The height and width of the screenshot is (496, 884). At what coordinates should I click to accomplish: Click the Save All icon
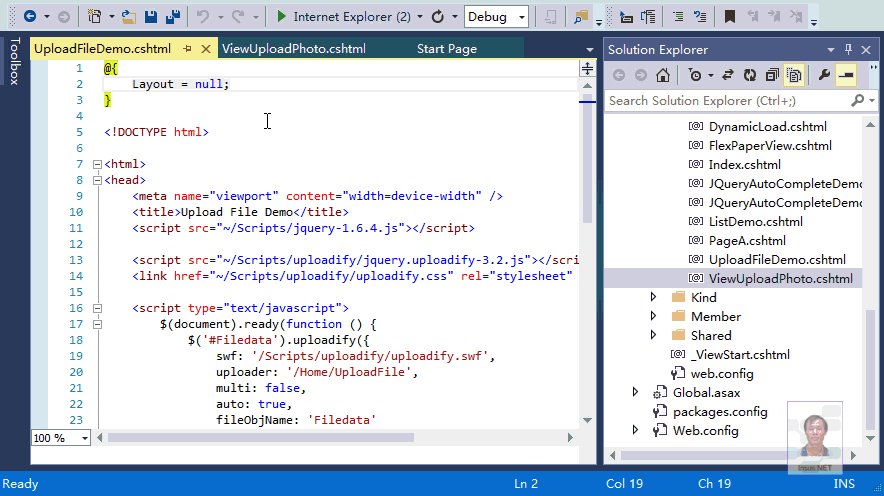(x=173, y=16)
